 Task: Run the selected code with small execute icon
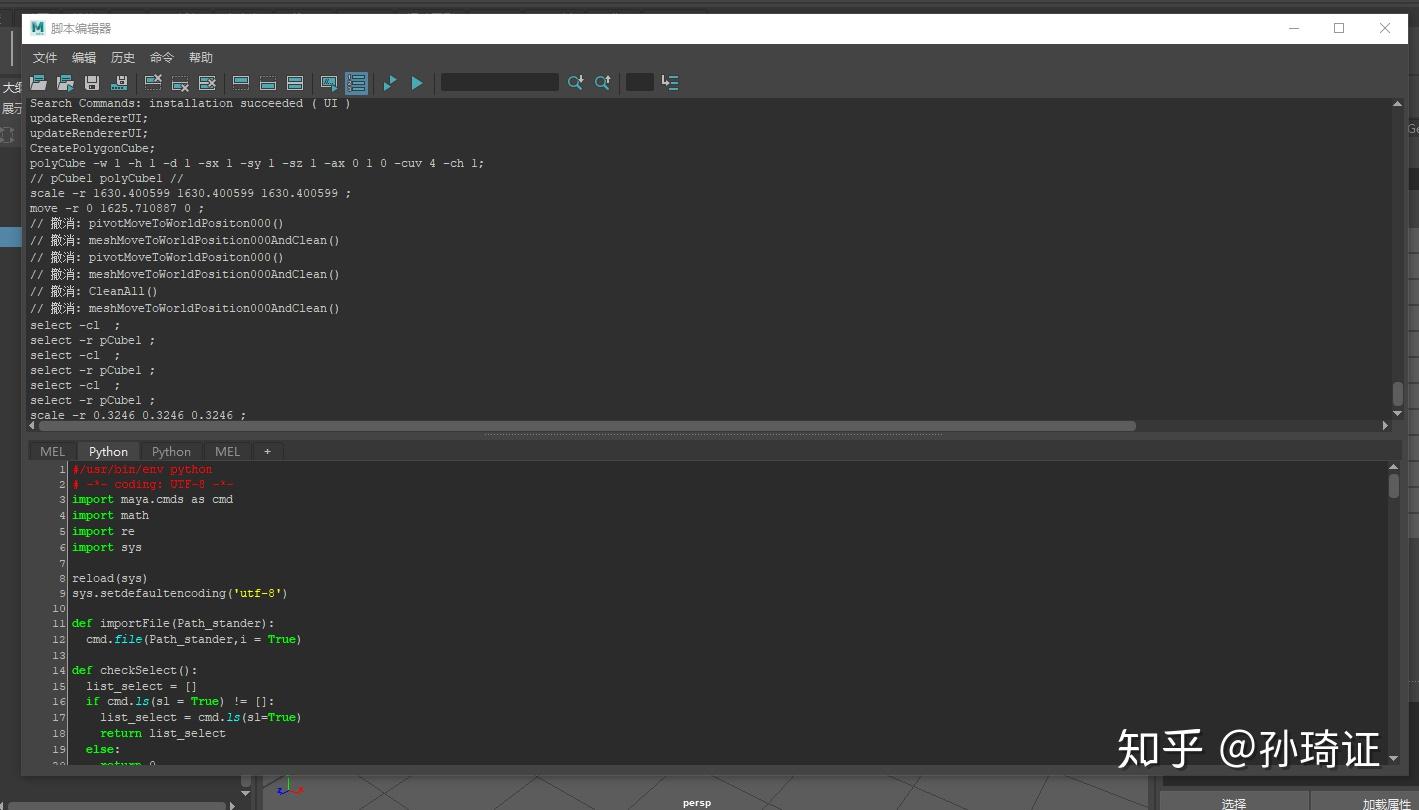tap(389, 83)
